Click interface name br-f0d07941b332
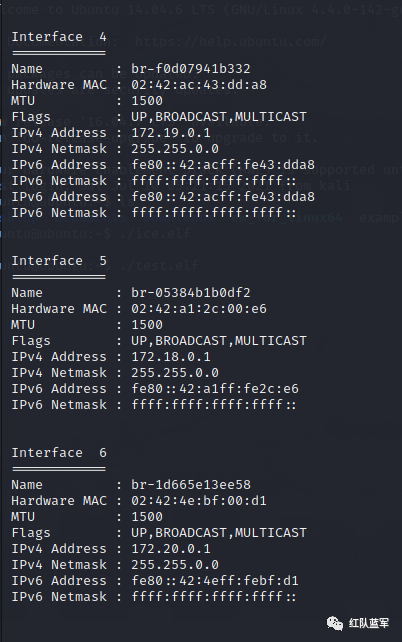This screenshot has width=402, height=642. 191,69
